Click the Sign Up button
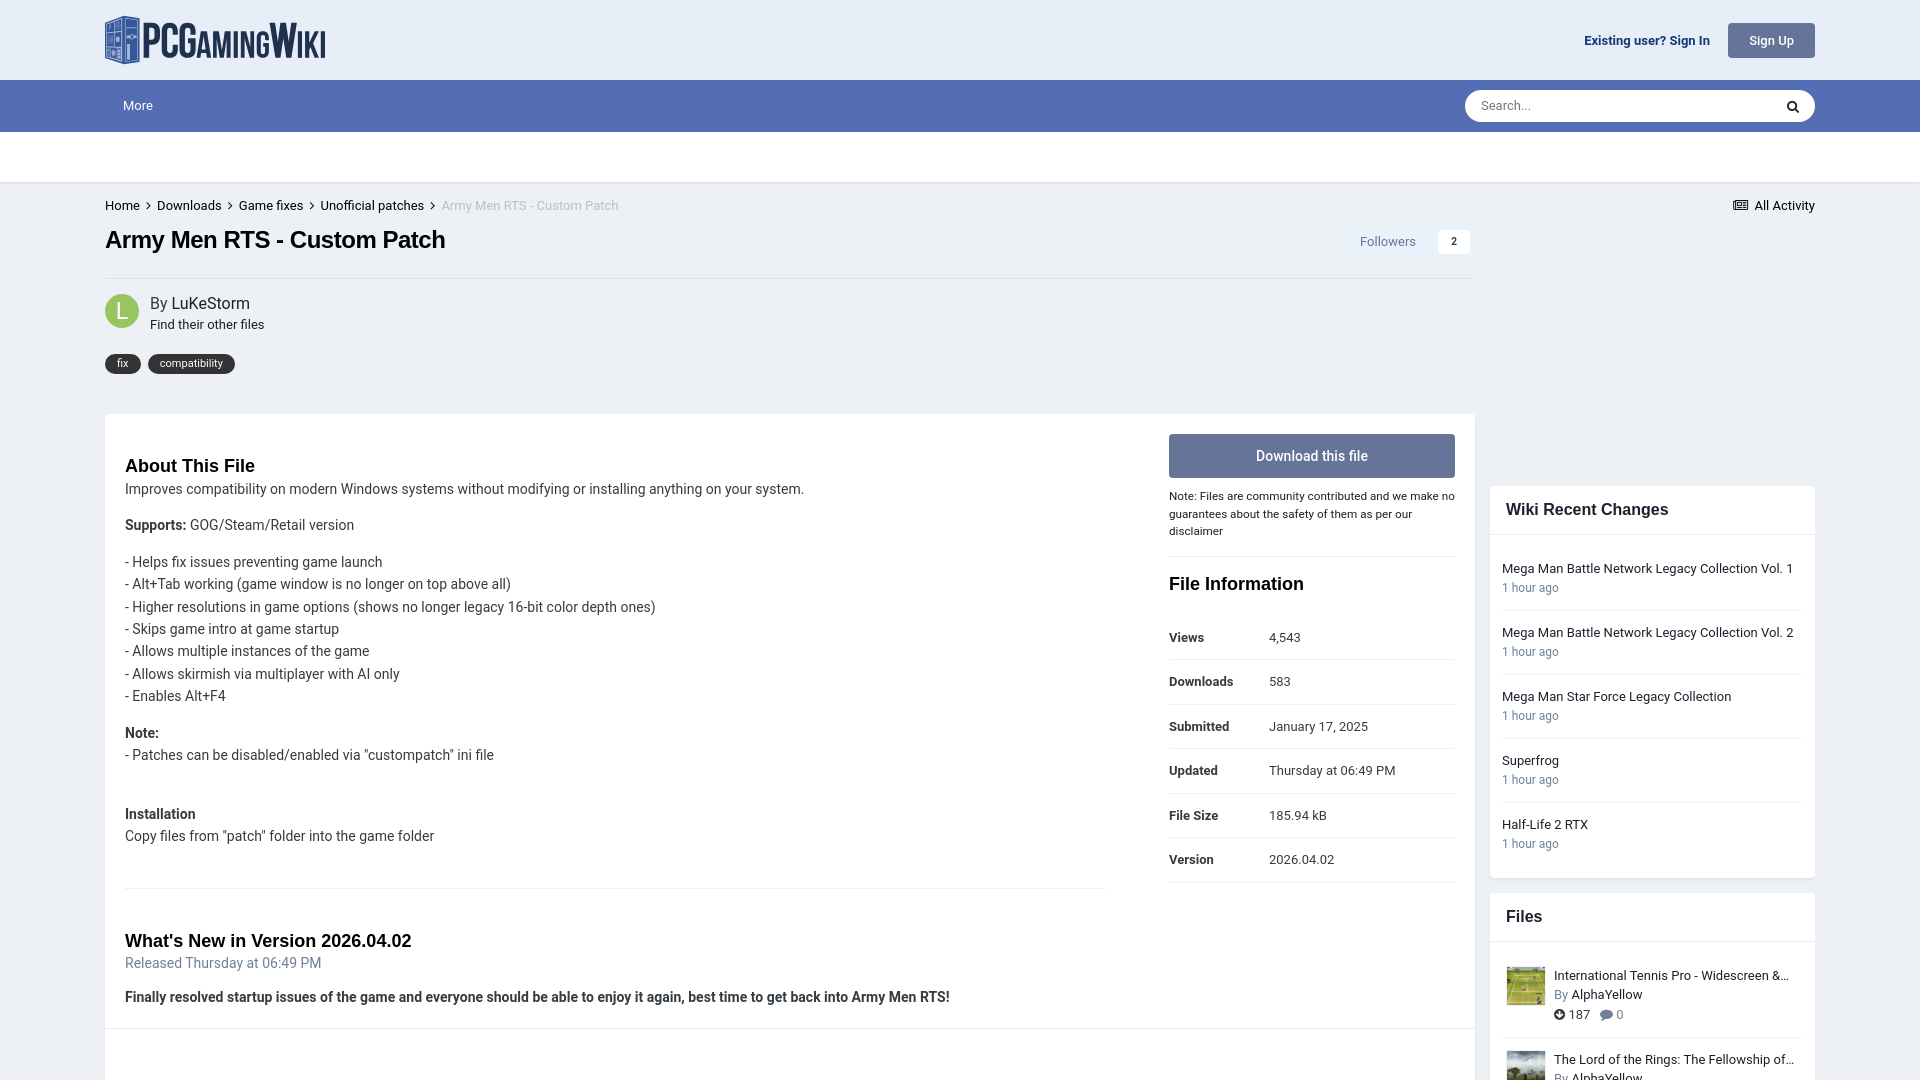The width and height of the screenshot is (1920, 1080). point(1770,41)
